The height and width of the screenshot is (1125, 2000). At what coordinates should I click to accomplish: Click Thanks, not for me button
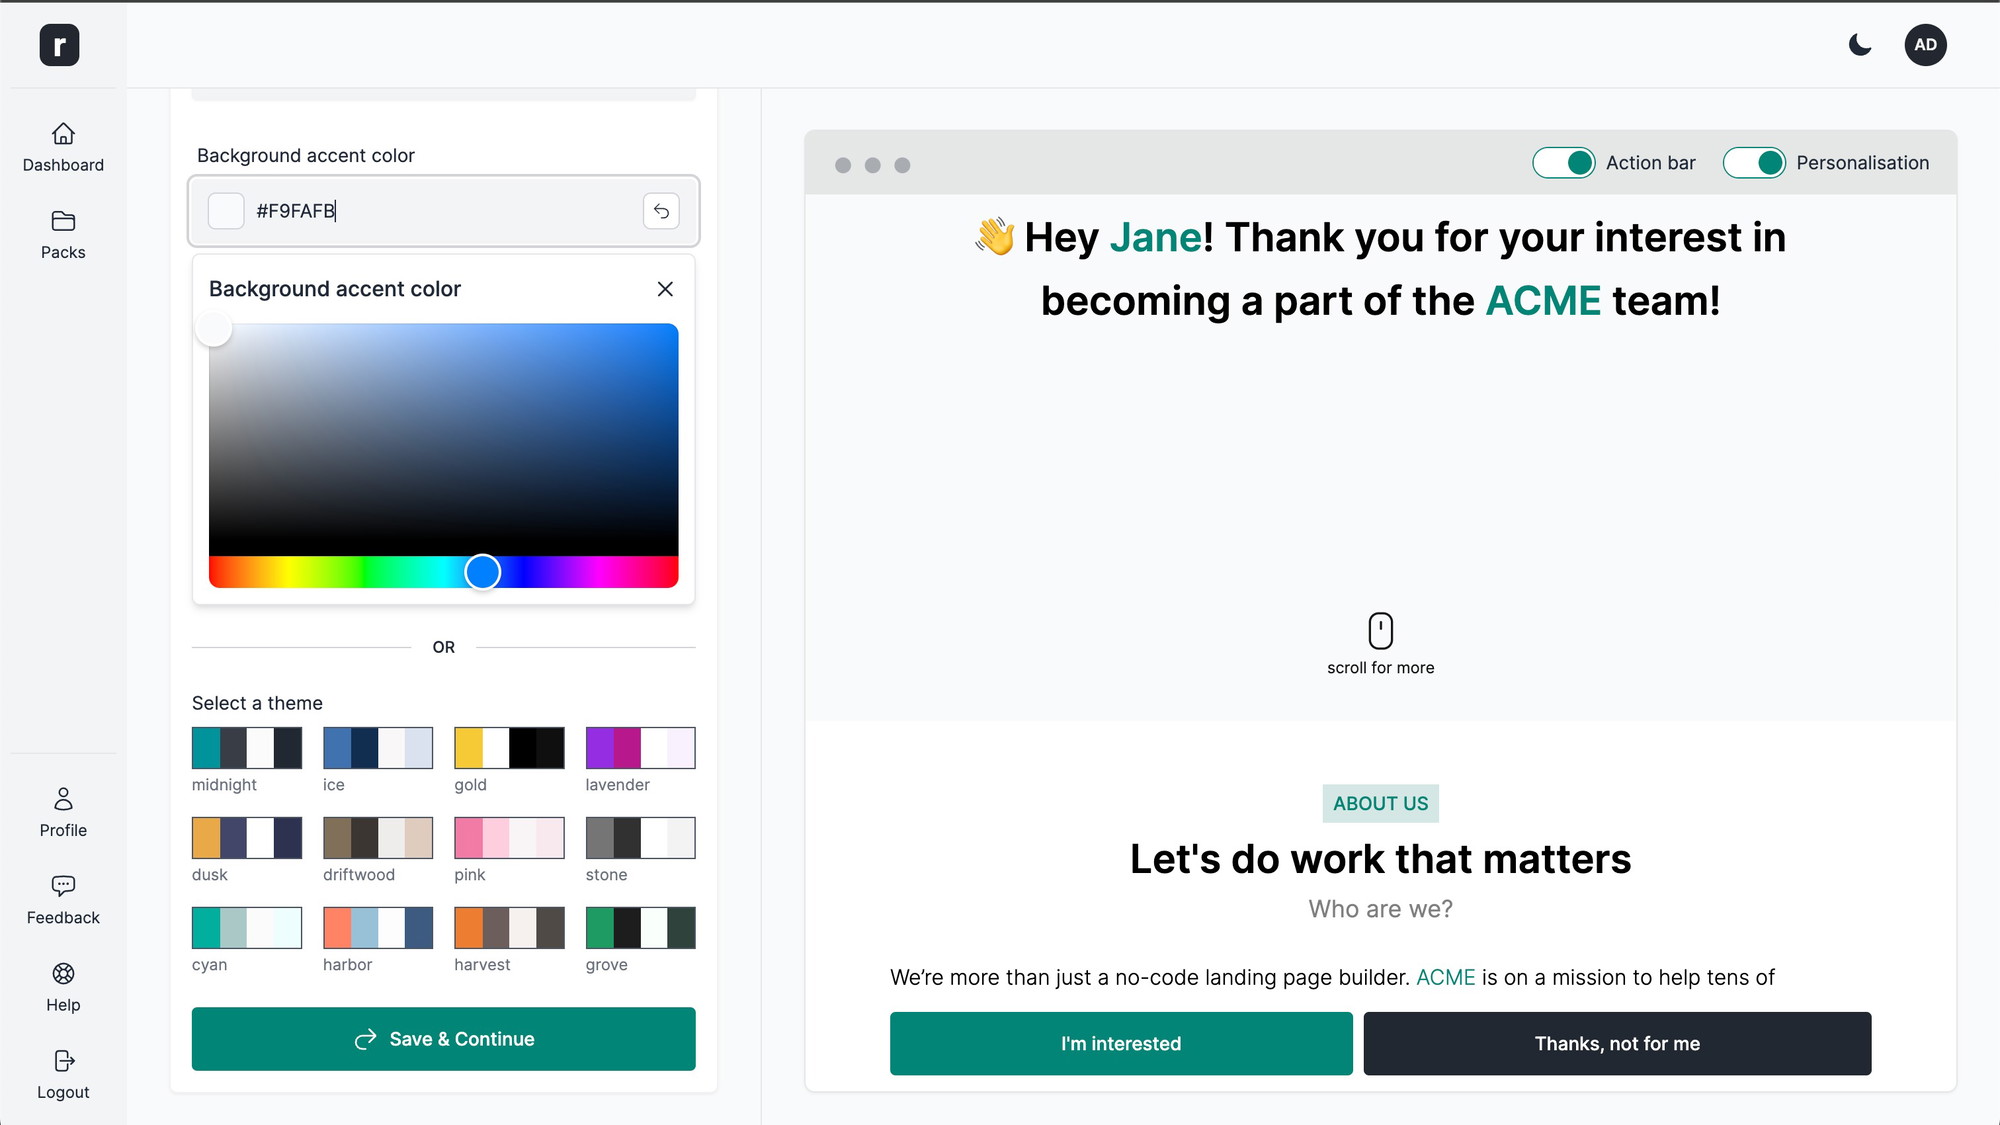[1617, 1043]
